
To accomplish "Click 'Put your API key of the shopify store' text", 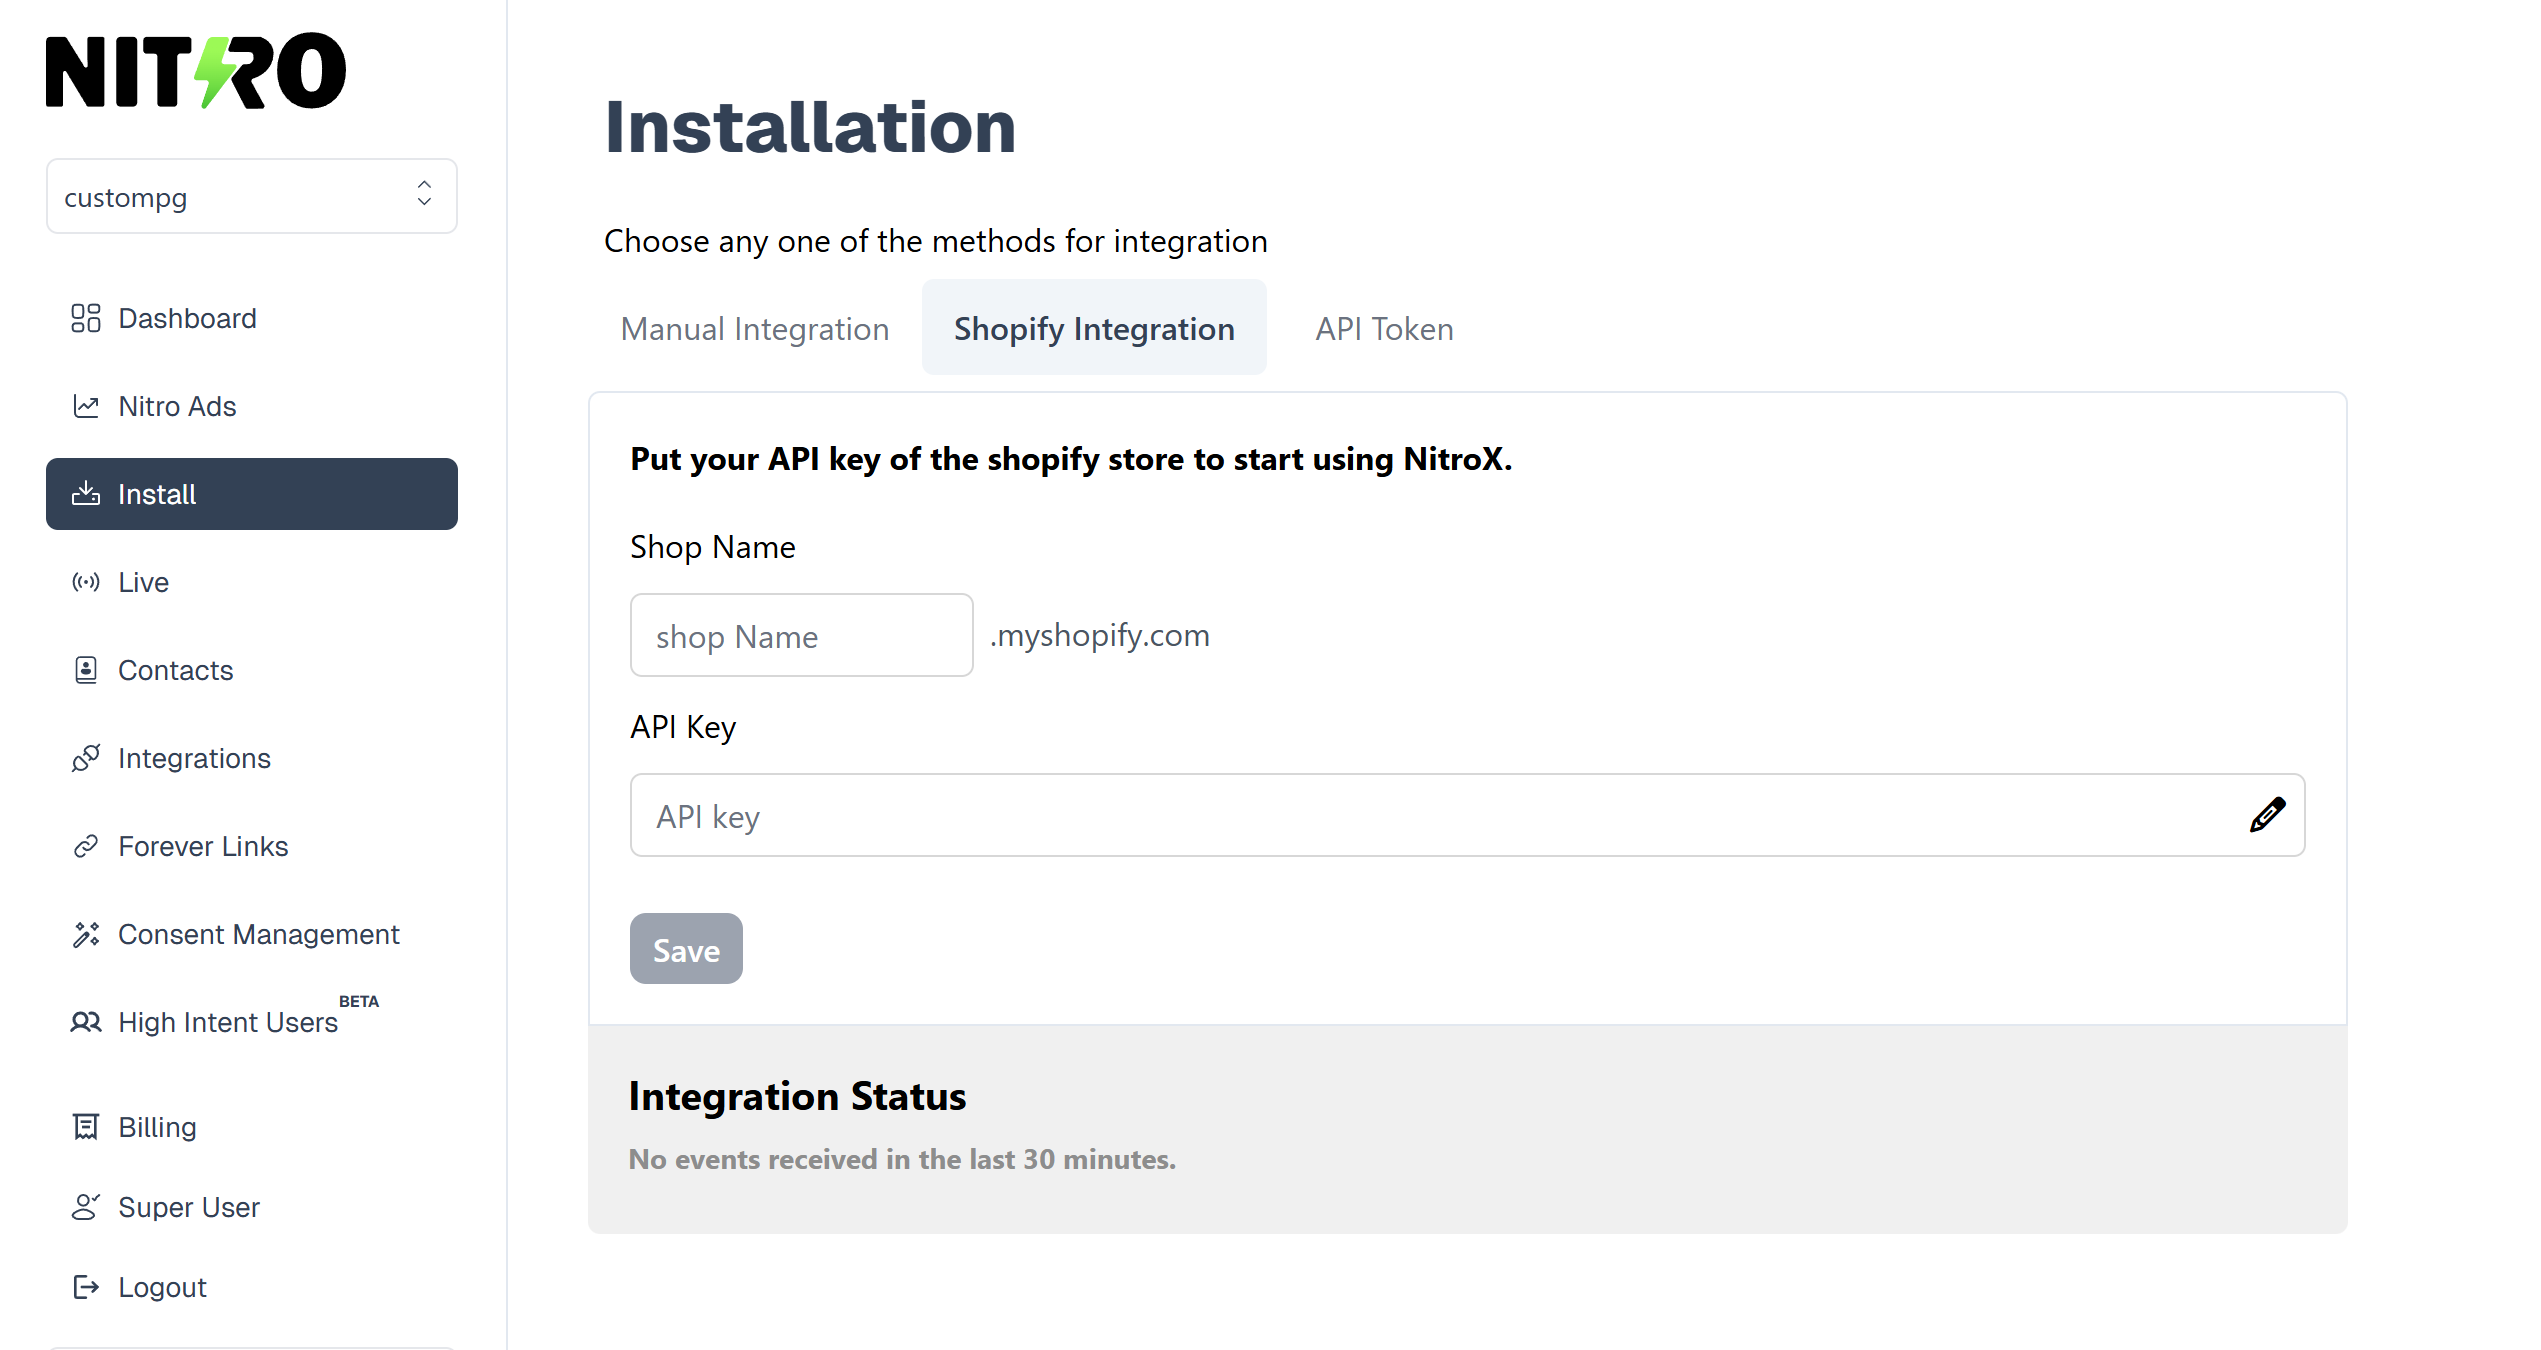I will [1071, 459].
